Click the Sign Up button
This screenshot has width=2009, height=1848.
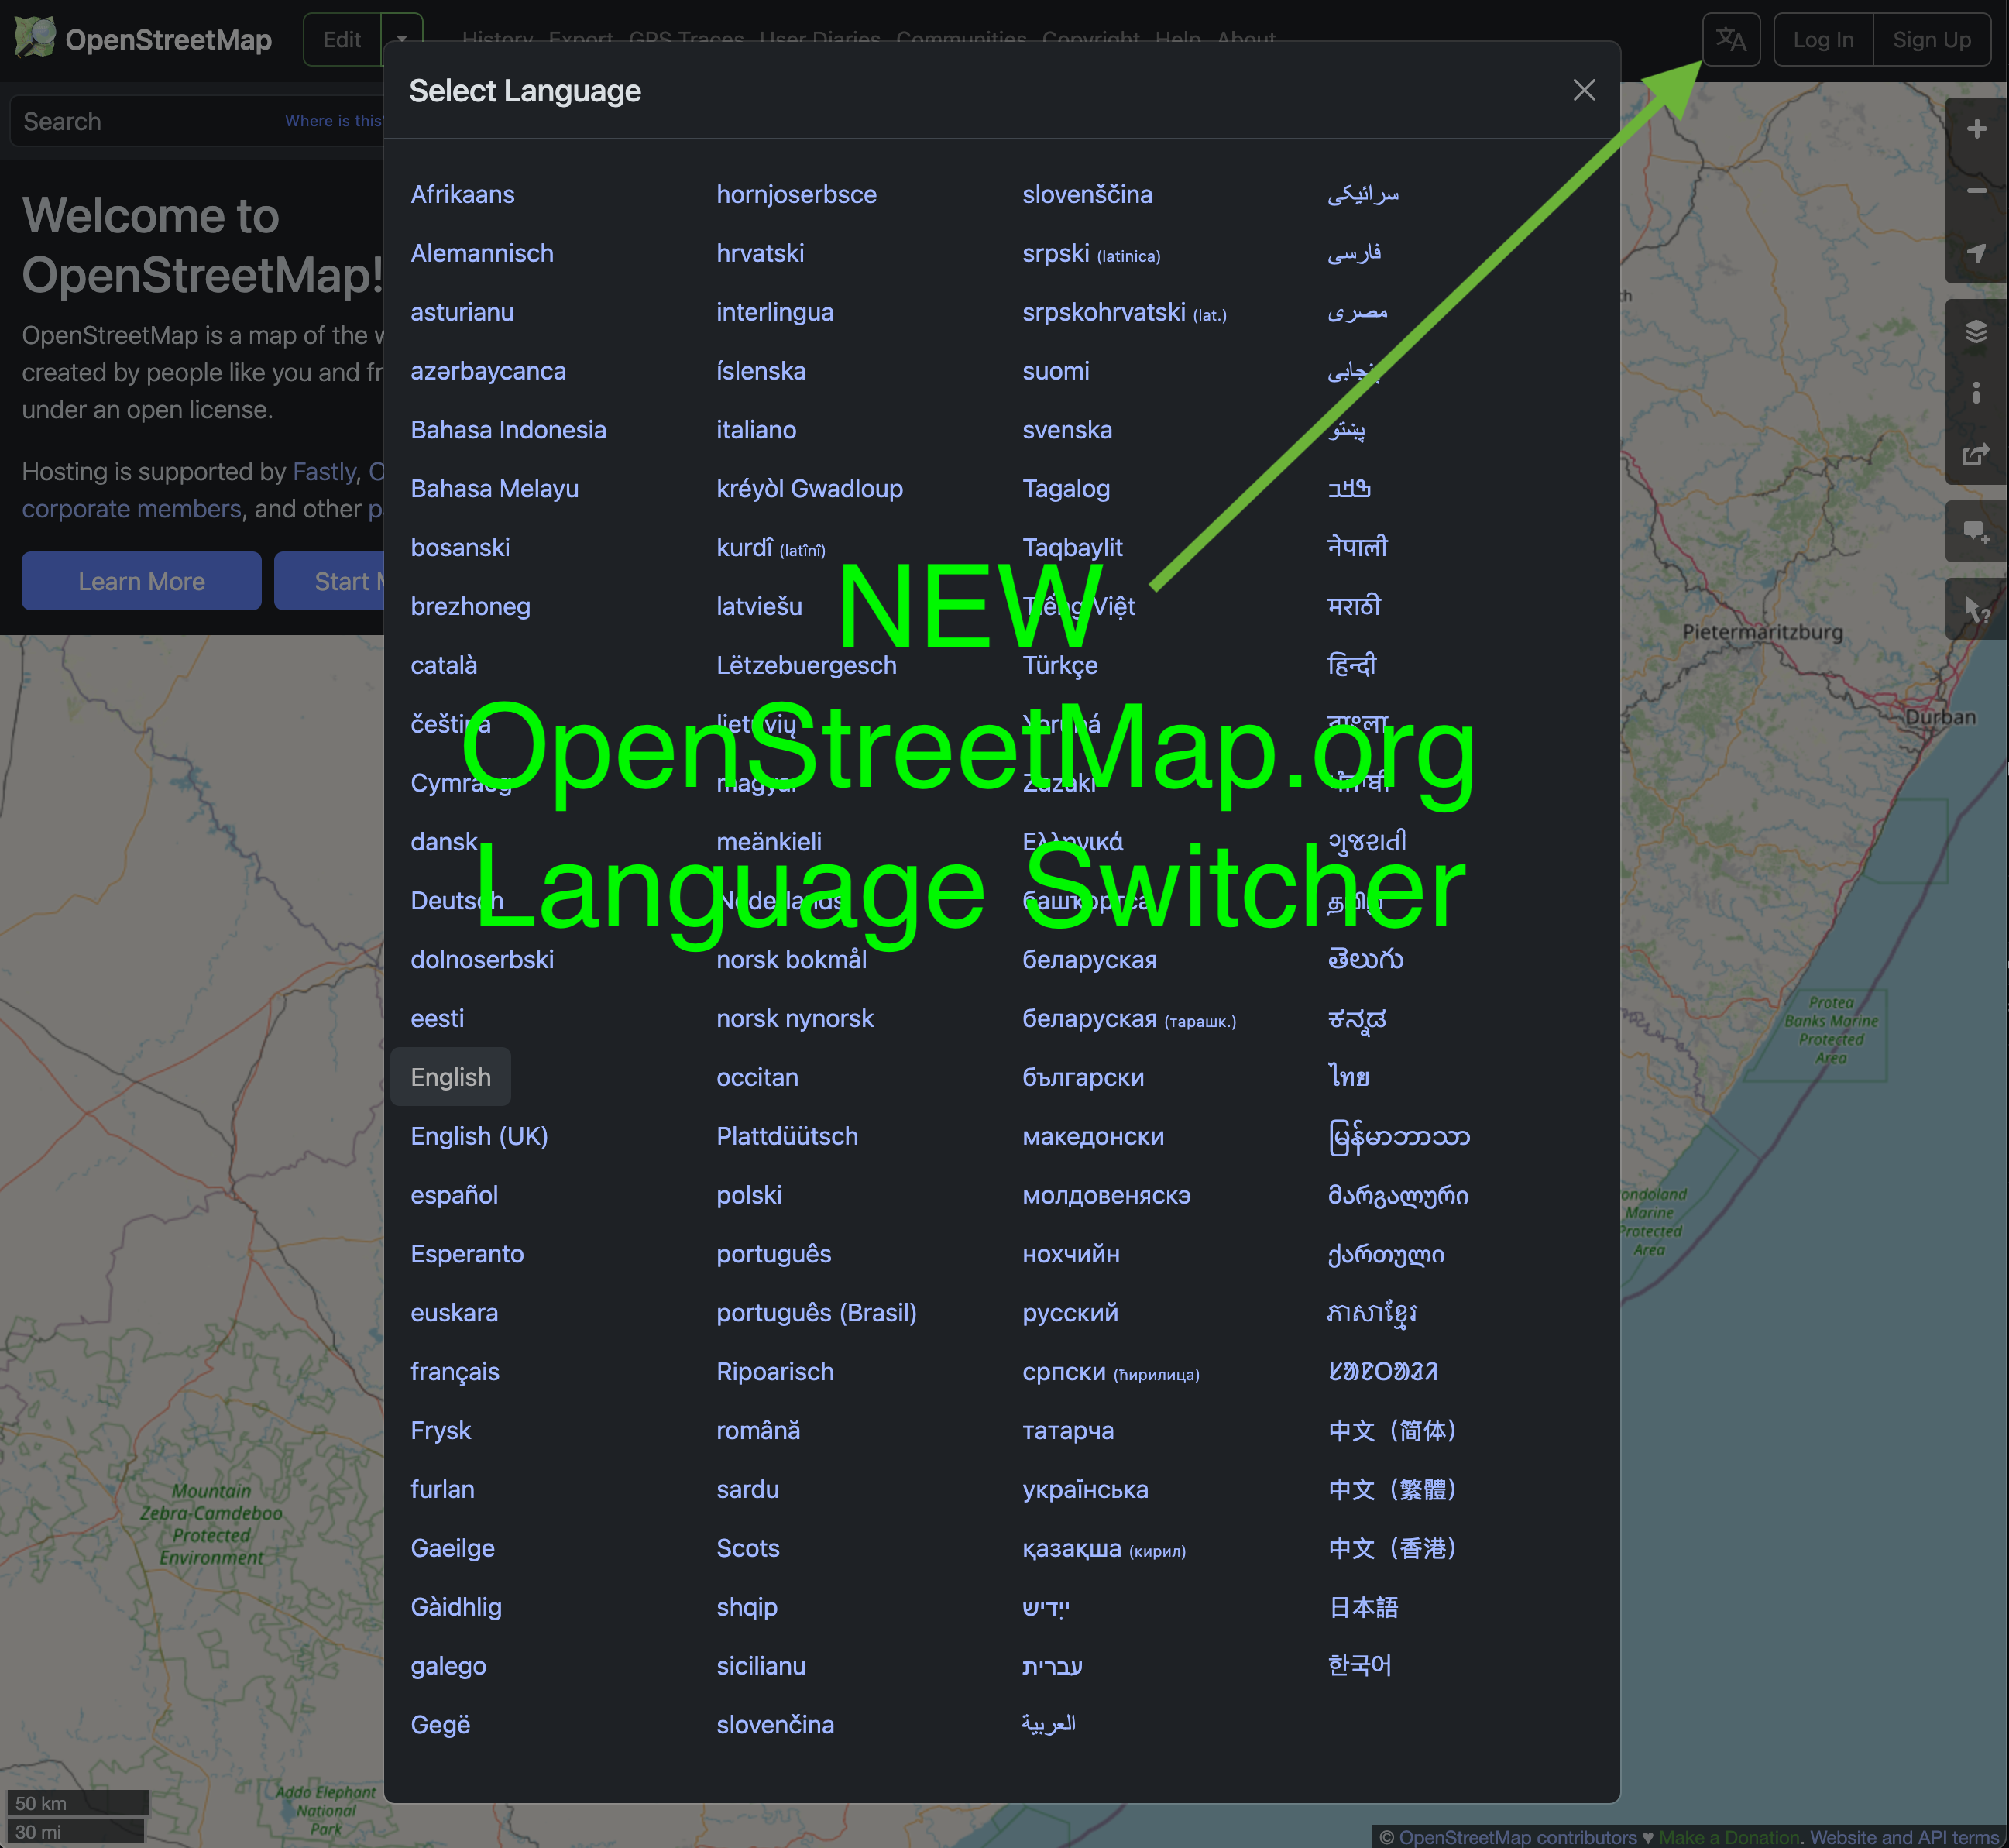tap(1931, 40)
